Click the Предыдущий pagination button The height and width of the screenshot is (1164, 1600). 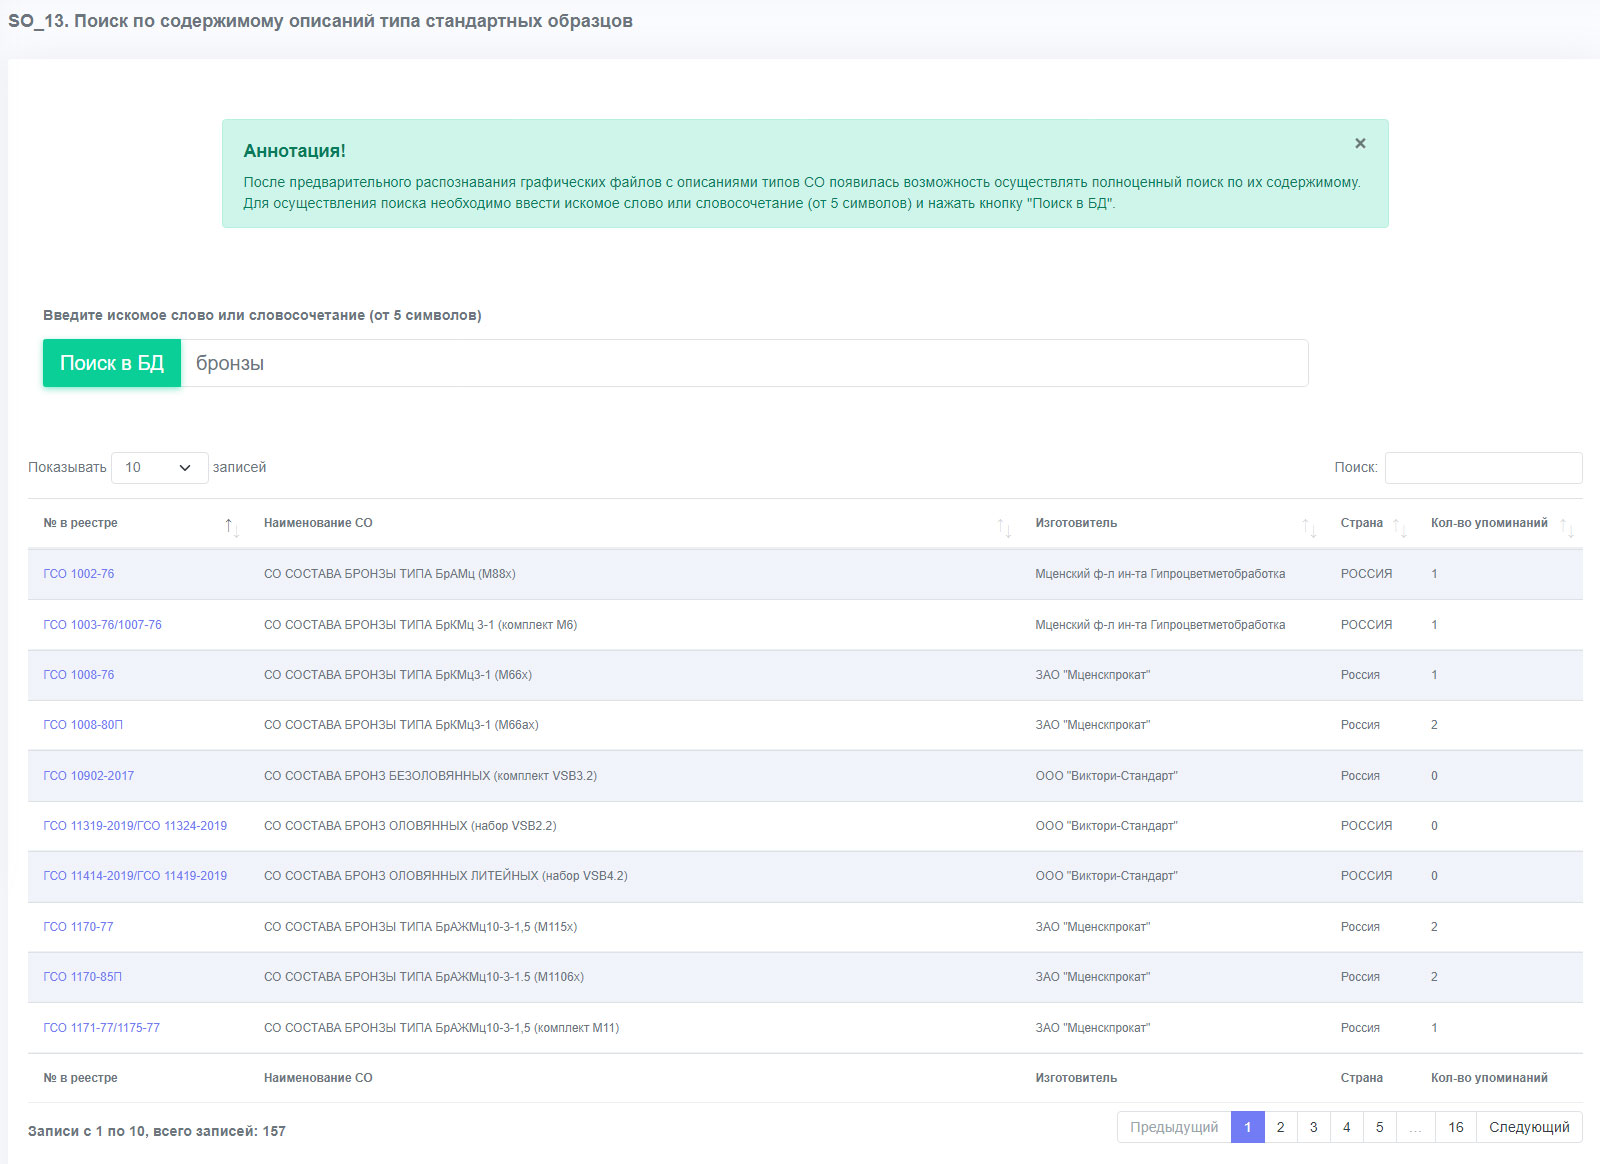pos(1174,1127)
